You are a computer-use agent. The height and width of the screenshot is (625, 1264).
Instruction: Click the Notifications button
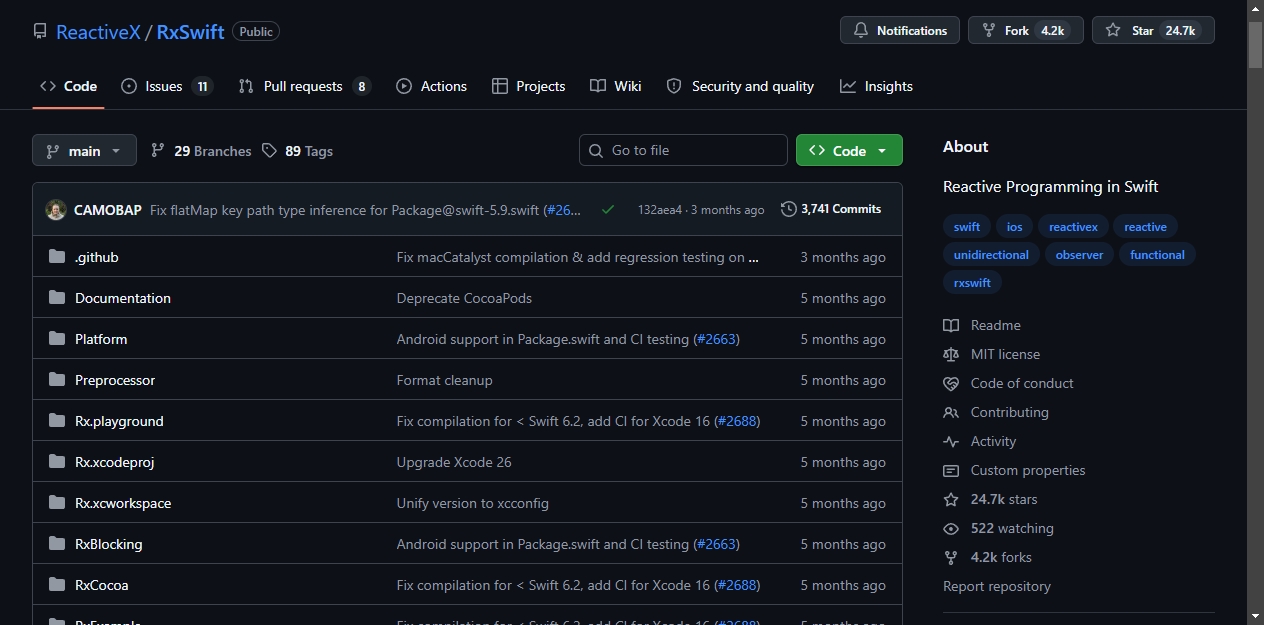[900, 31]
